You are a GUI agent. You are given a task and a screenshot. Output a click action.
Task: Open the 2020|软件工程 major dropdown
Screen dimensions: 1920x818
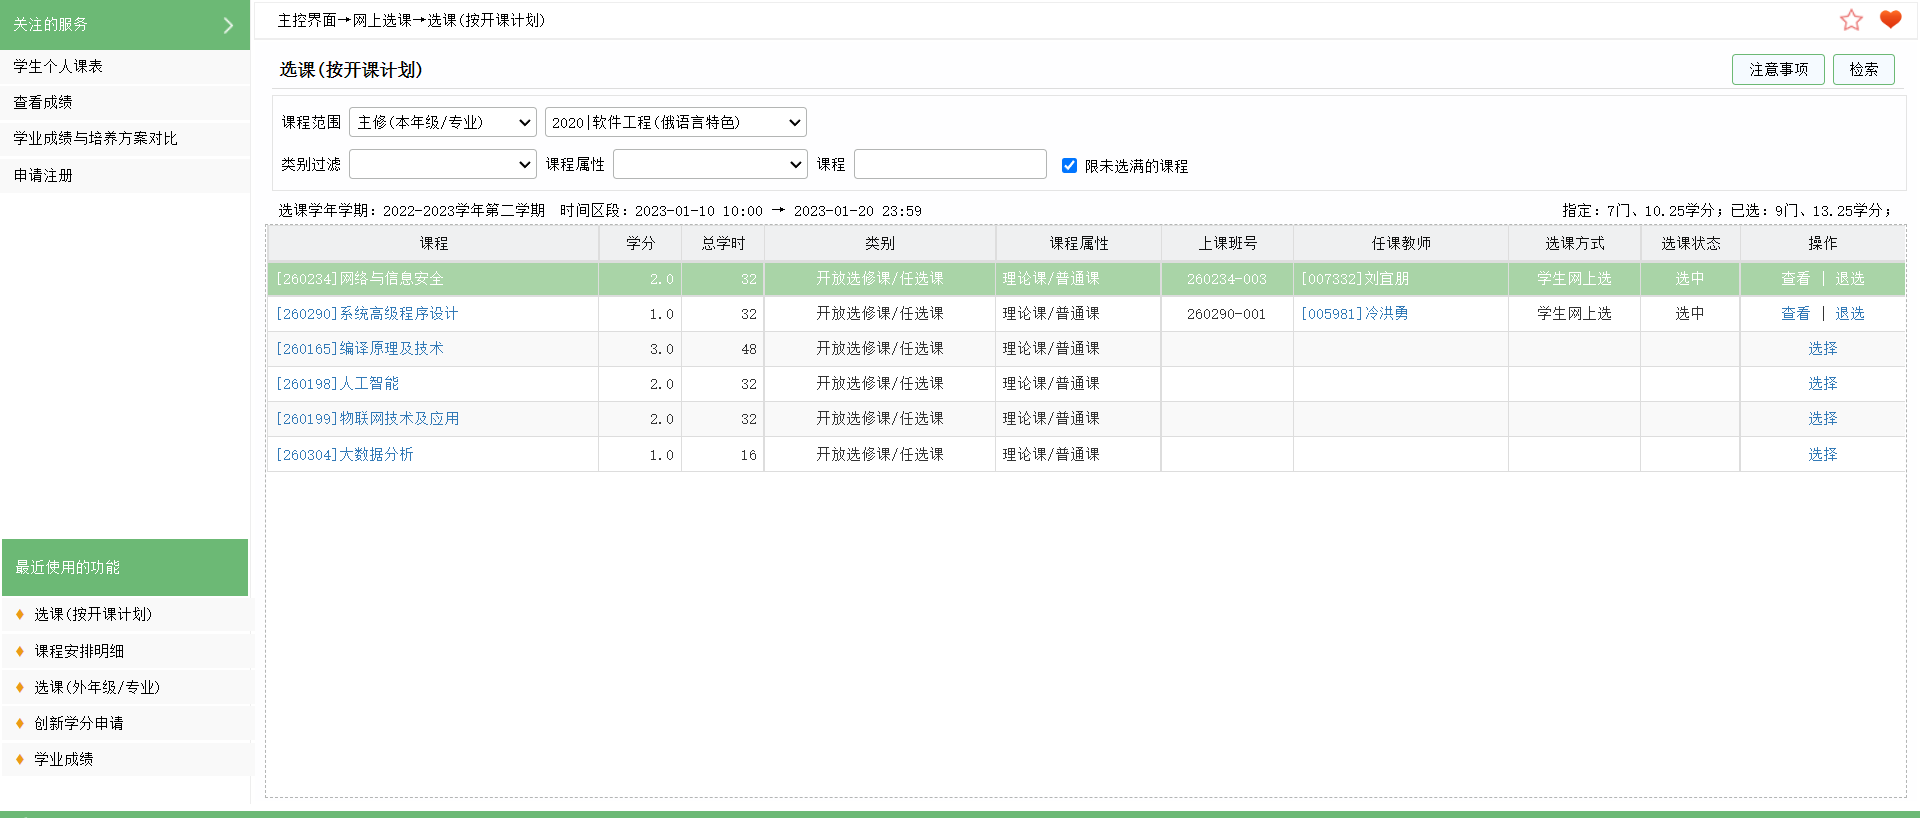(x=676, y=122)
